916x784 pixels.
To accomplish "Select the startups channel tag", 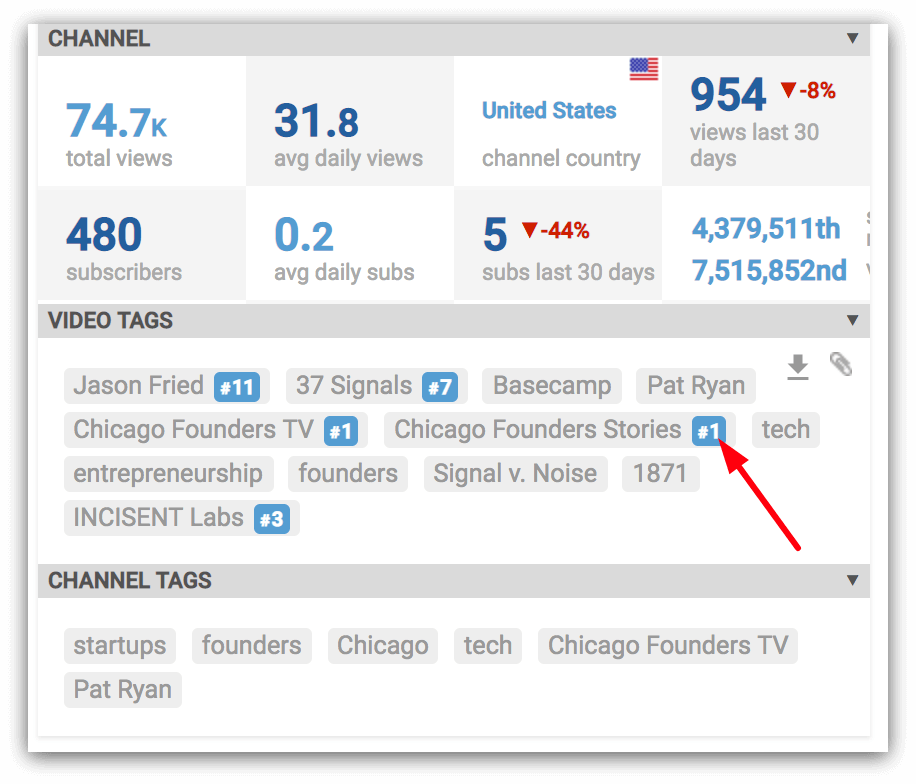I will click(x=120, y=646).
